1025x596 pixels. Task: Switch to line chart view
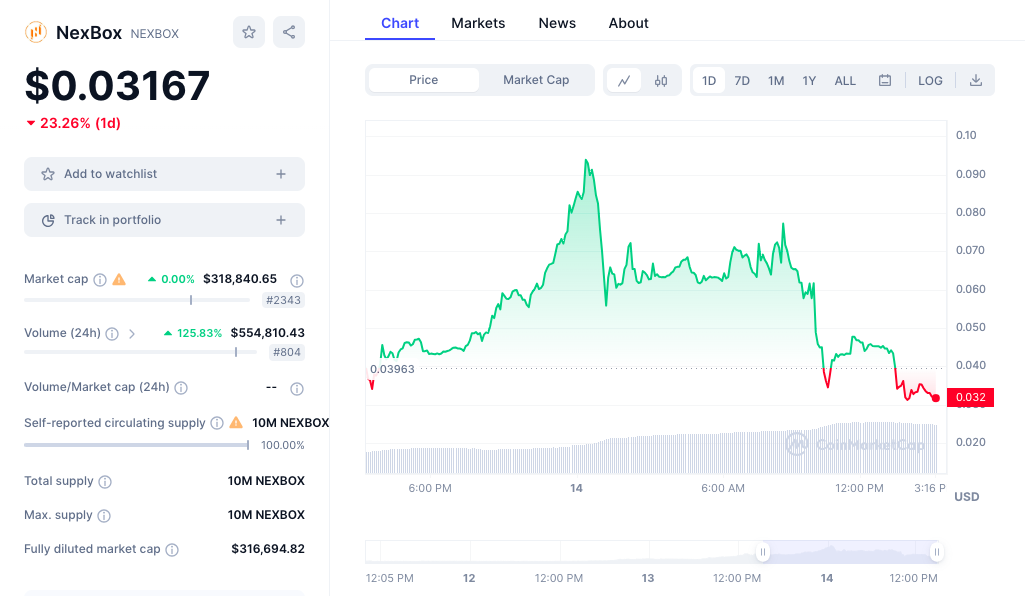pos(624,80)
